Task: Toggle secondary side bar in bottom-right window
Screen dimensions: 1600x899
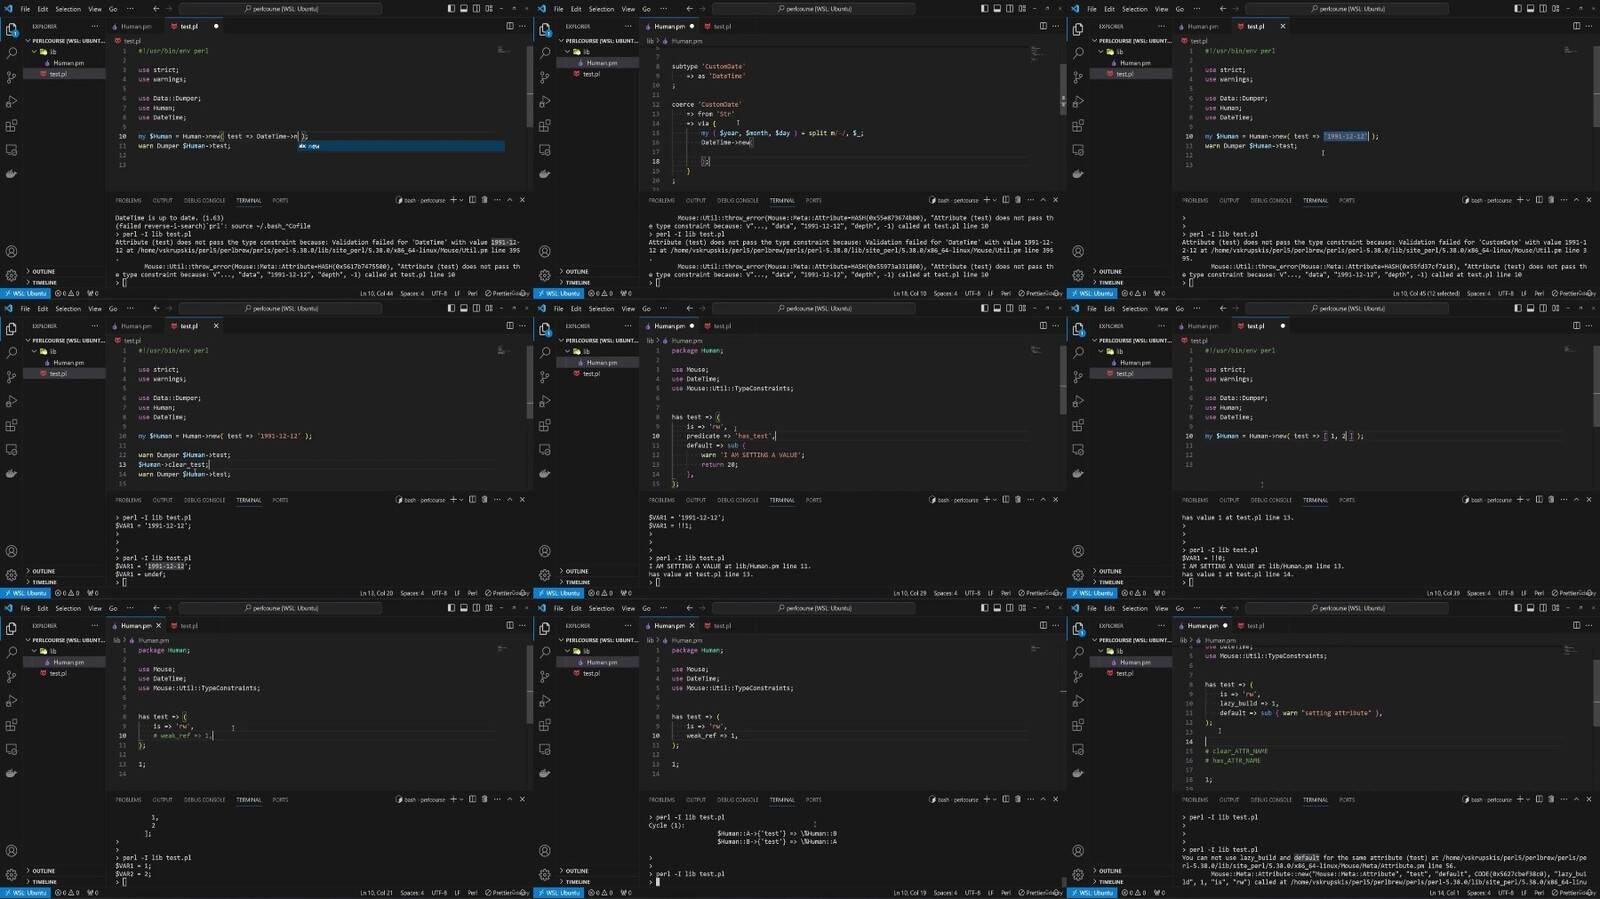Action: (x=1542, y=608)
